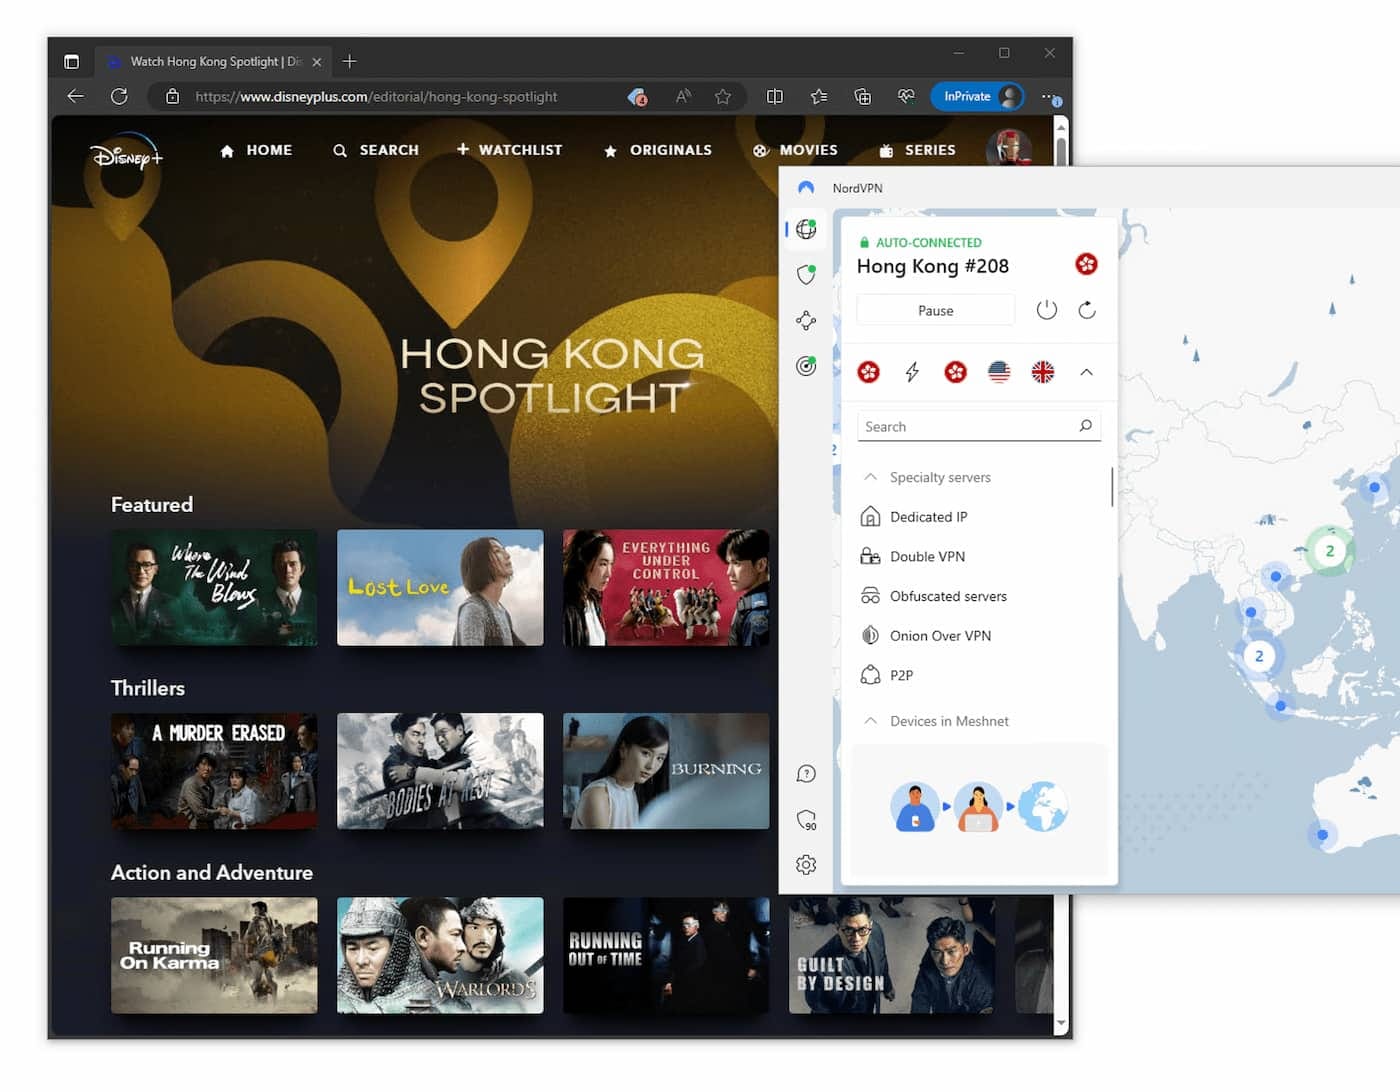Open the Lost Love thumbnail

[440, 588]
